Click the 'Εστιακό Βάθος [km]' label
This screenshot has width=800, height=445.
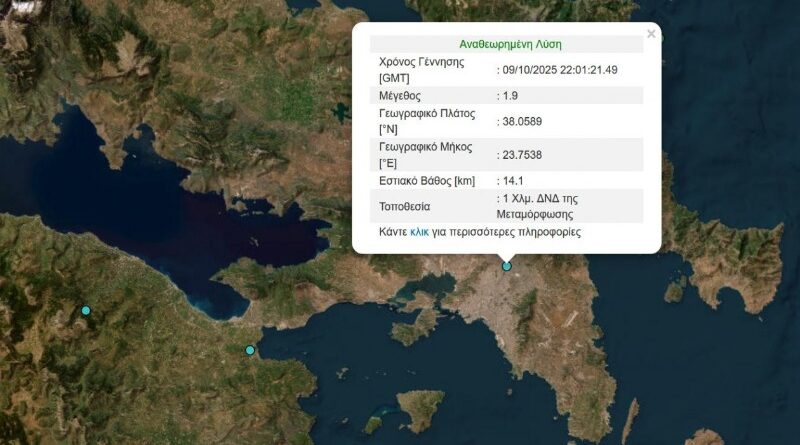[x=426, y=181]
